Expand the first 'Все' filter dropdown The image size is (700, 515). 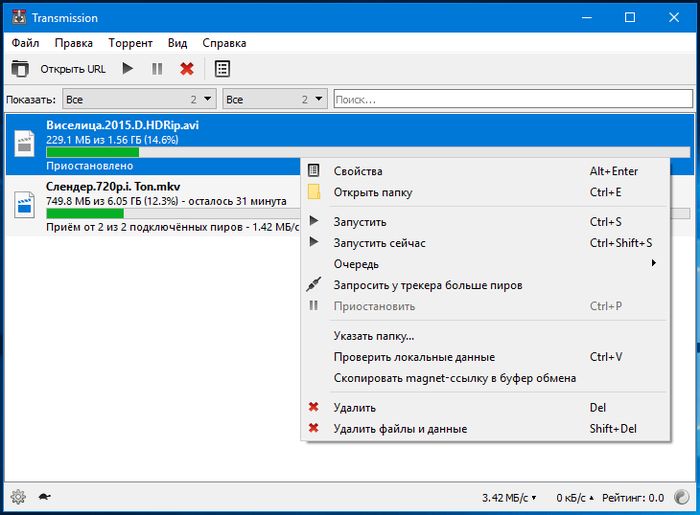(x=139, y=99)
